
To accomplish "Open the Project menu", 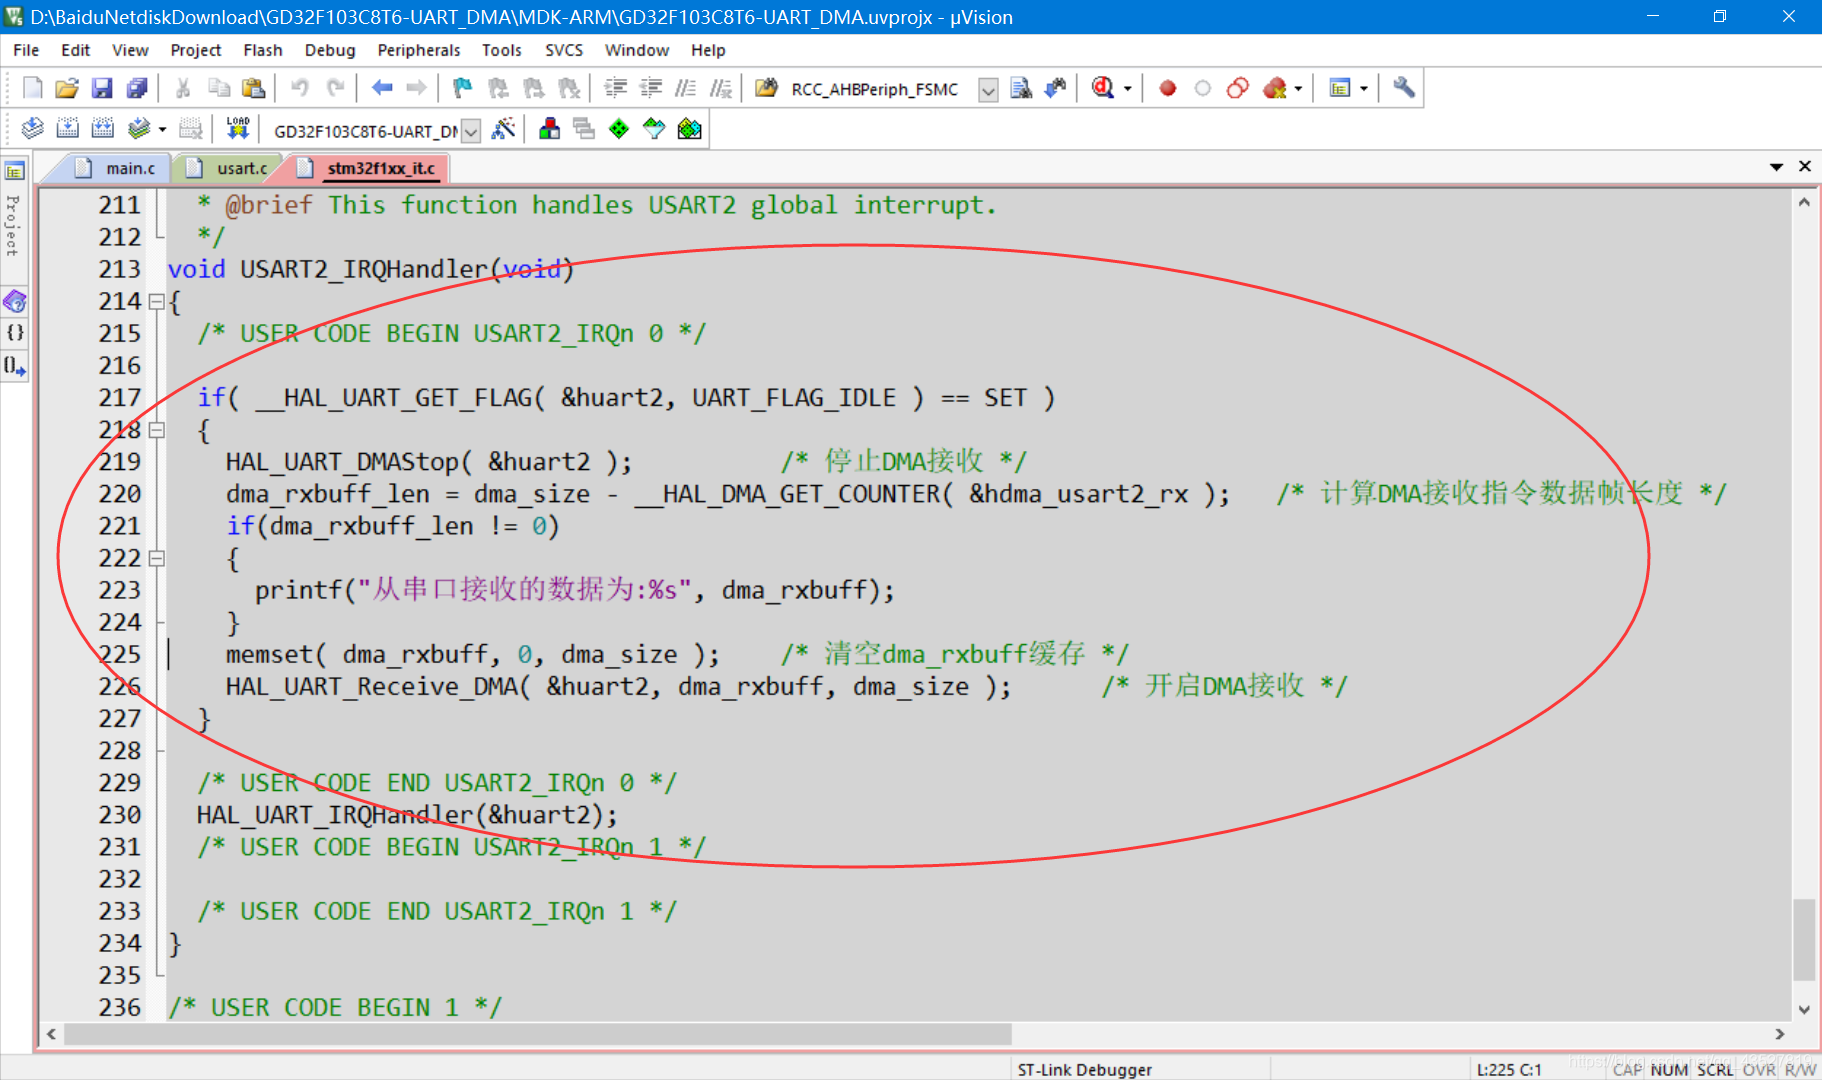I will pyautogui.click(x=195, y=50).
